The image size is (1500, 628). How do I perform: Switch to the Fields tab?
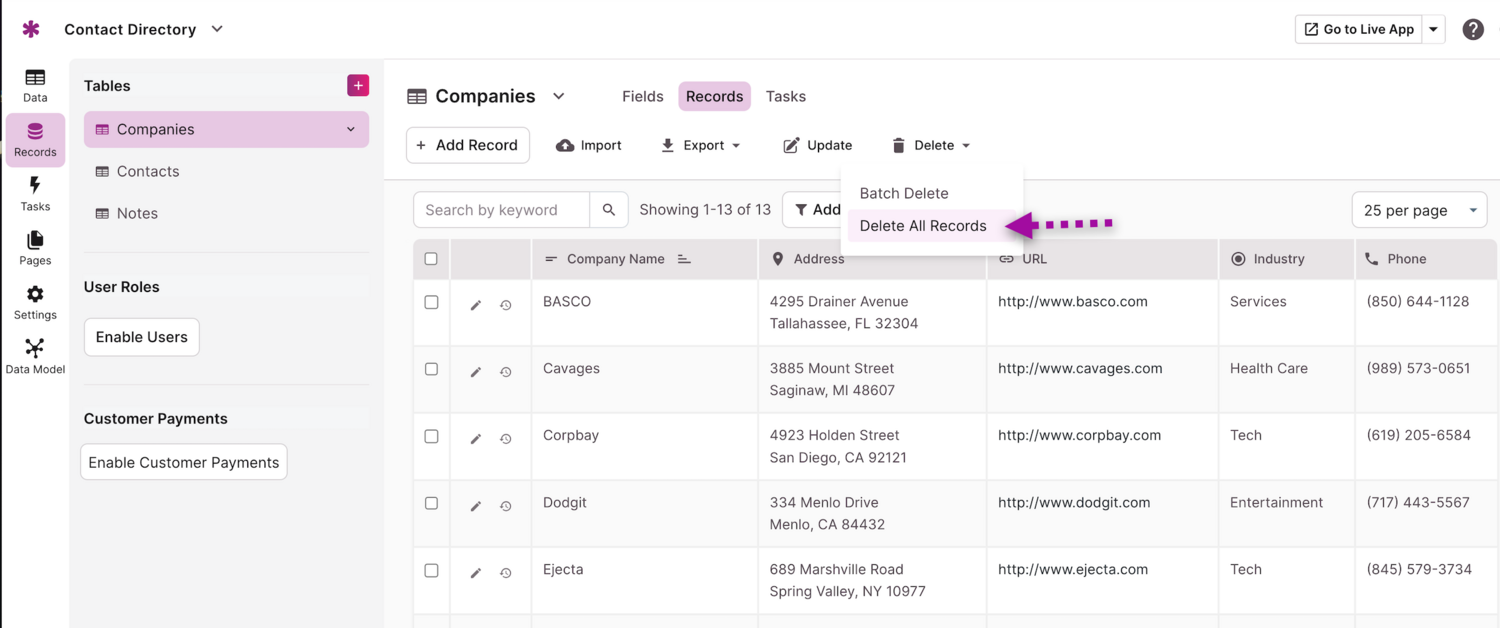pyautogui.click(x=642, y=97)
